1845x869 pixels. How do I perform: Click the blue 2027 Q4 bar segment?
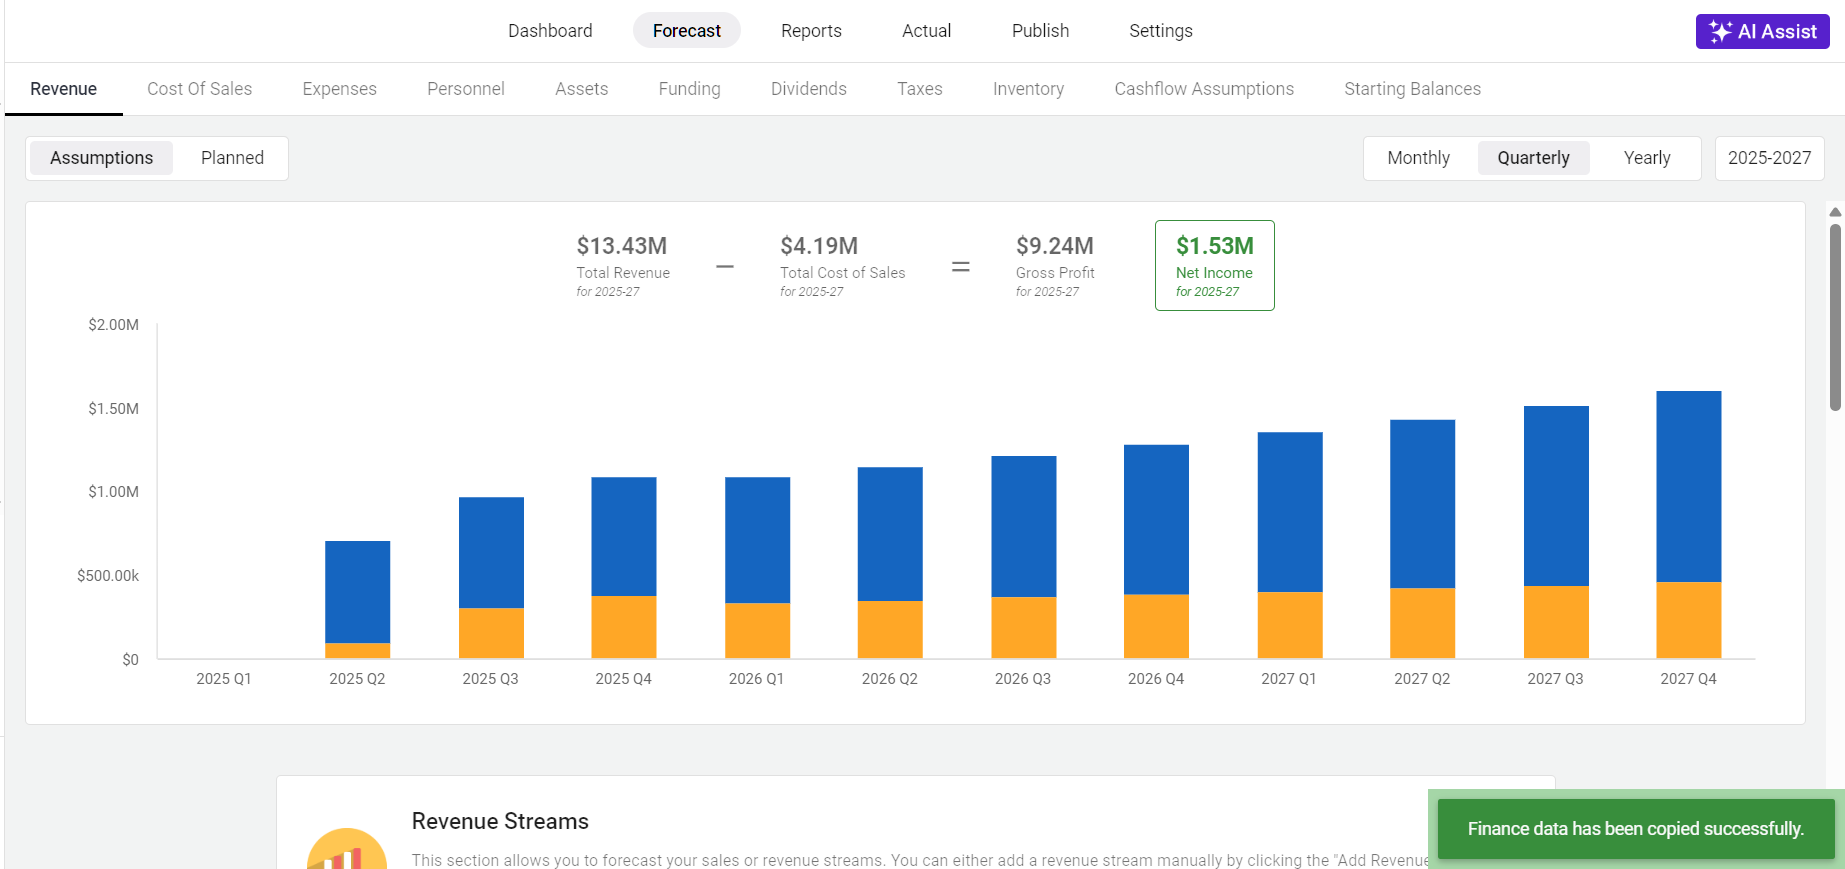tap(1688, 486)
